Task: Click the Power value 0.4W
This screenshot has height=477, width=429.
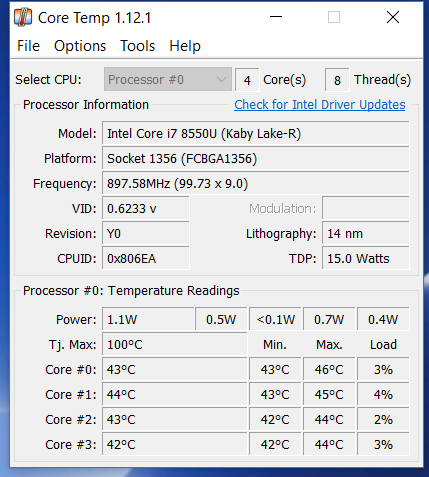Action: tap(383, 319)
